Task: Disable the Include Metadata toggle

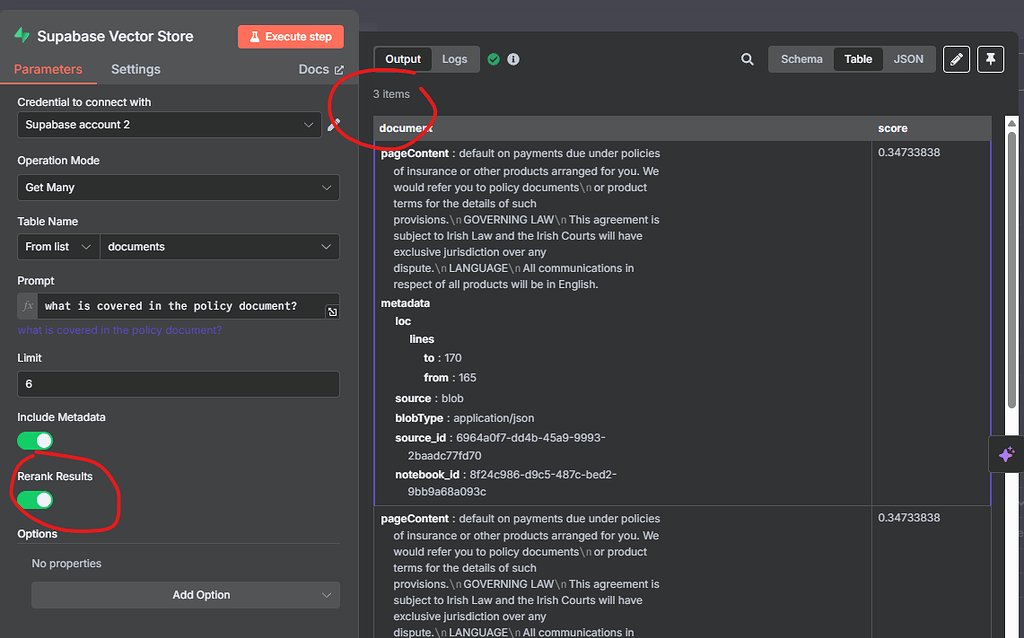Action: coord(35,440)
